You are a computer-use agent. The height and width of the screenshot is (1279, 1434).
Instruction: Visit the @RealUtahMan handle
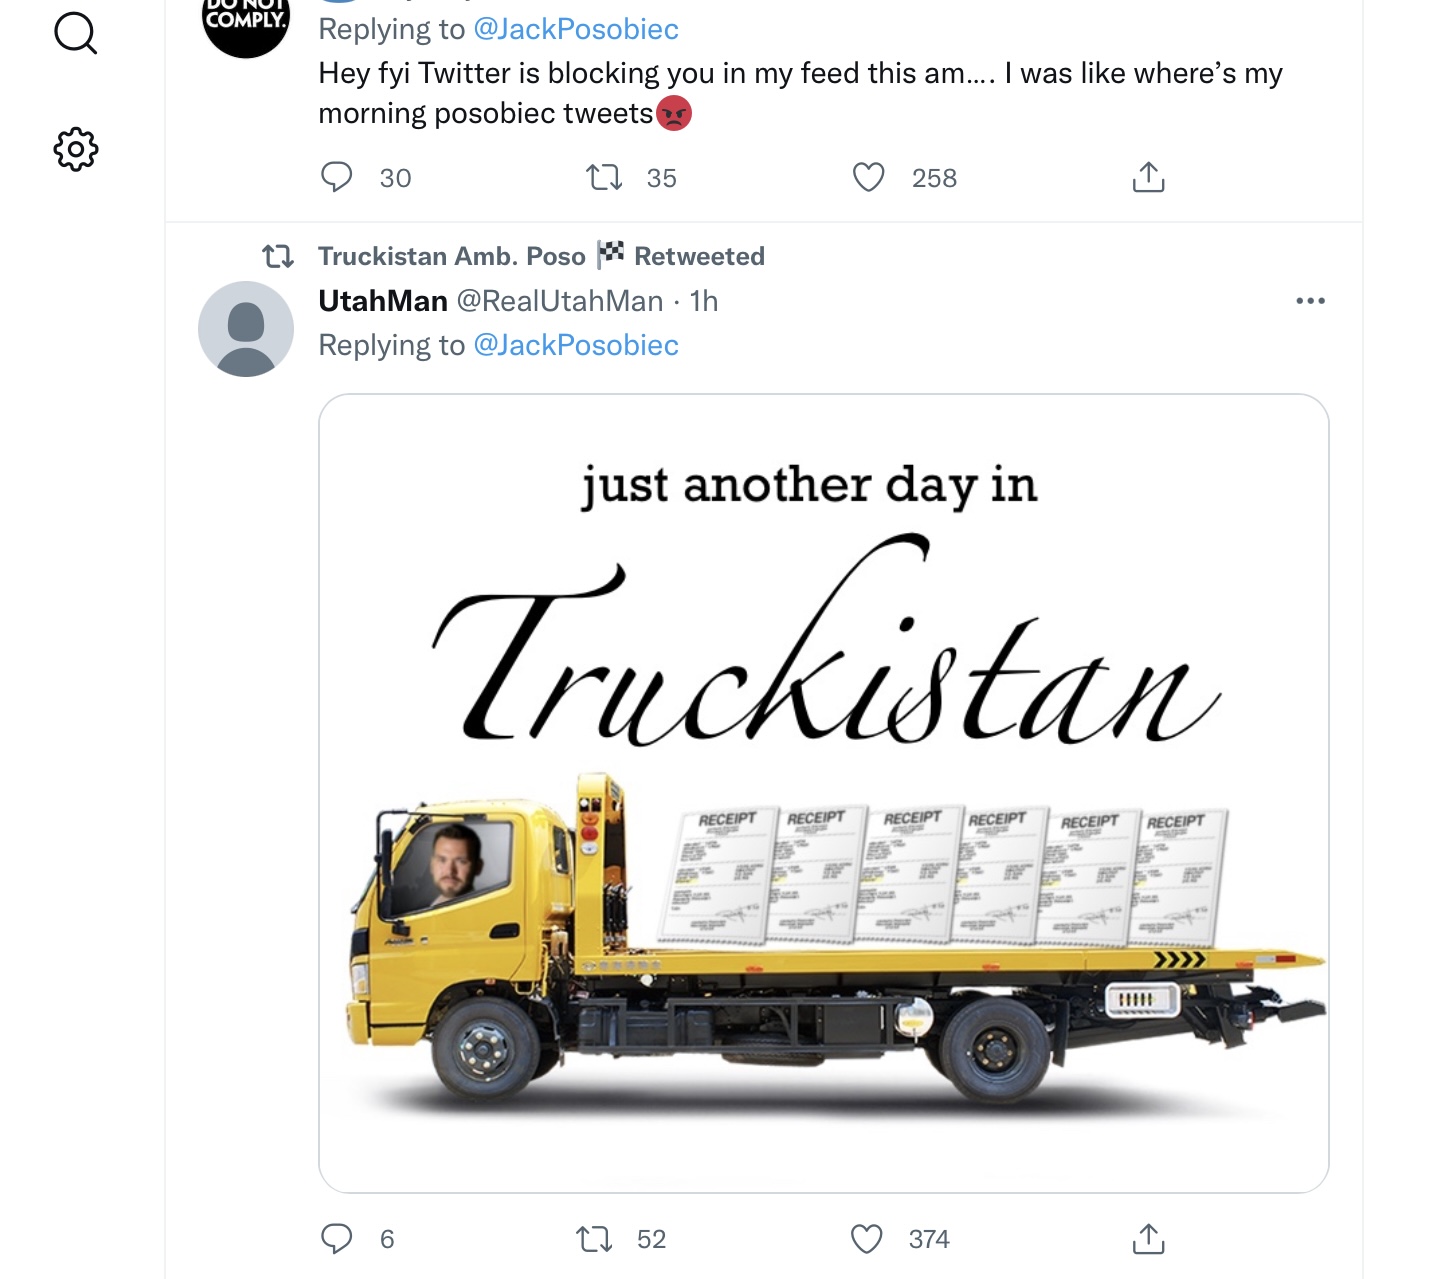[560, 301]
